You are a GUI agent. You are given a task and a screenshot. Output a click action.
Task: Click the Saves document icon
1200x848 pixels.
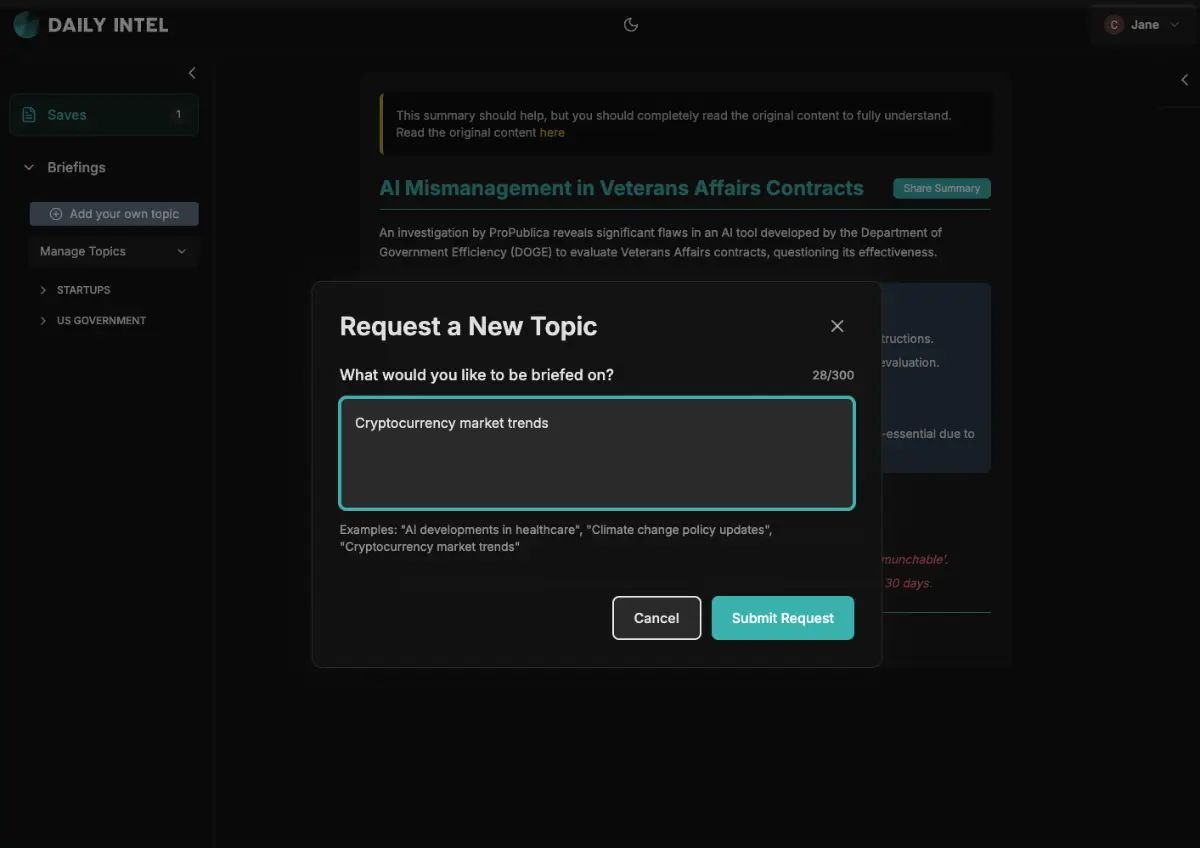(x=29, y=115)
